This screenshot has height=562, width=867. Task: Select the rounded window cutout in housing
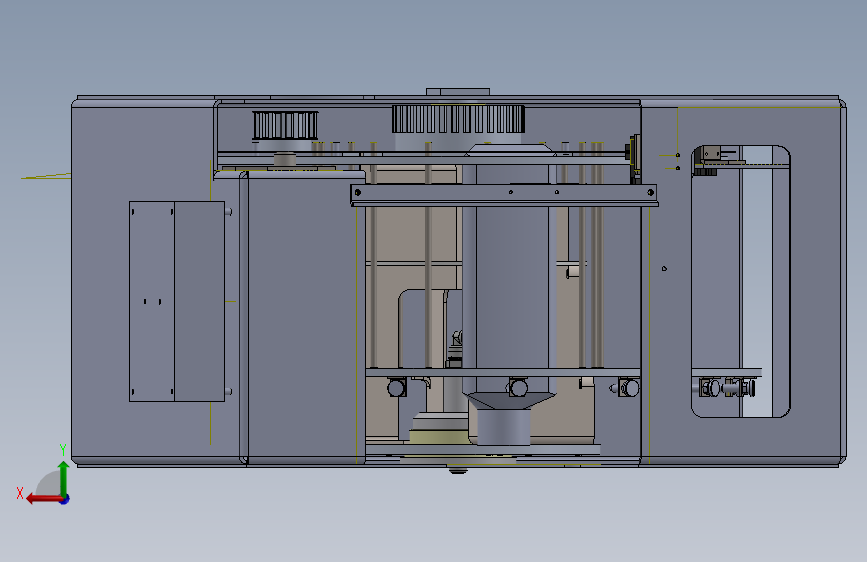(740, 281)
